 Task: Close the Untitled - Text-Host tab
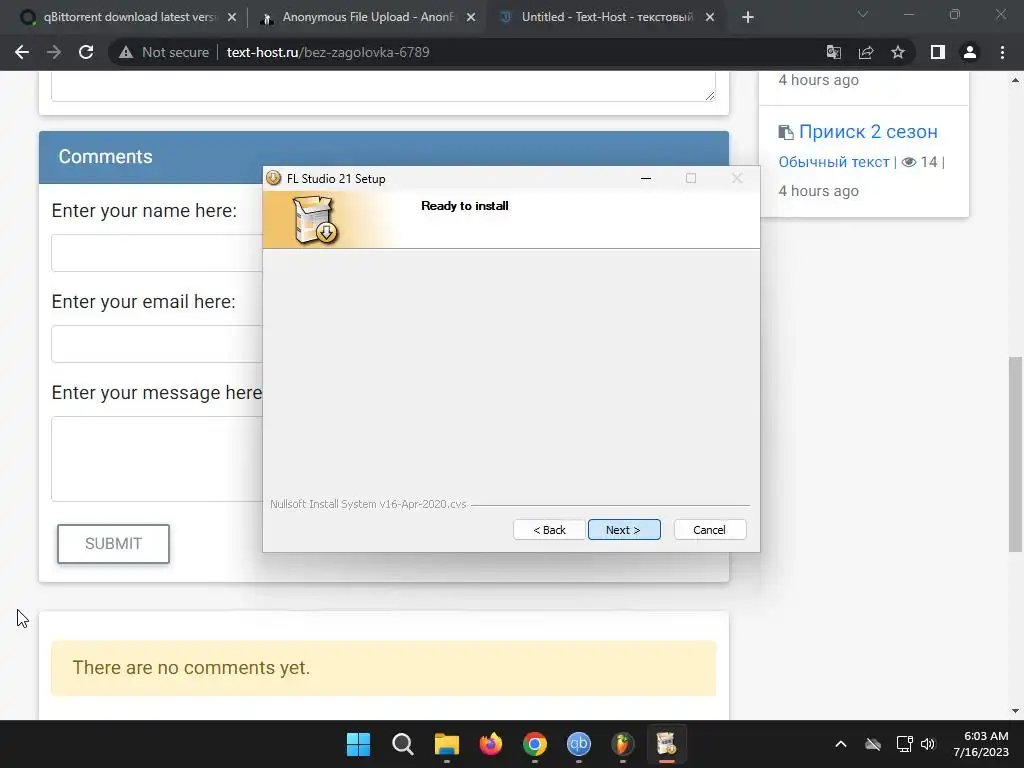click(710, 18)
